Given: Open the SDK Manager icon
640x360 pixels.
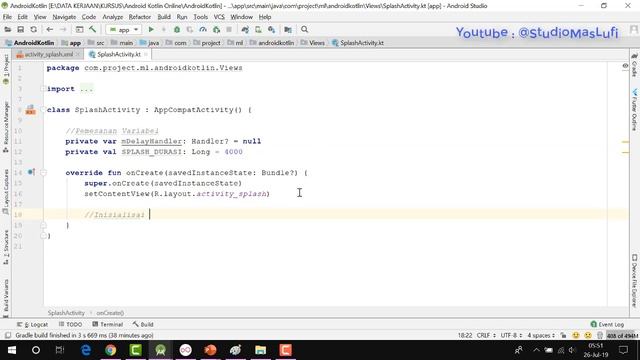Looking at the screenshot, I should [x=271, y=29].
